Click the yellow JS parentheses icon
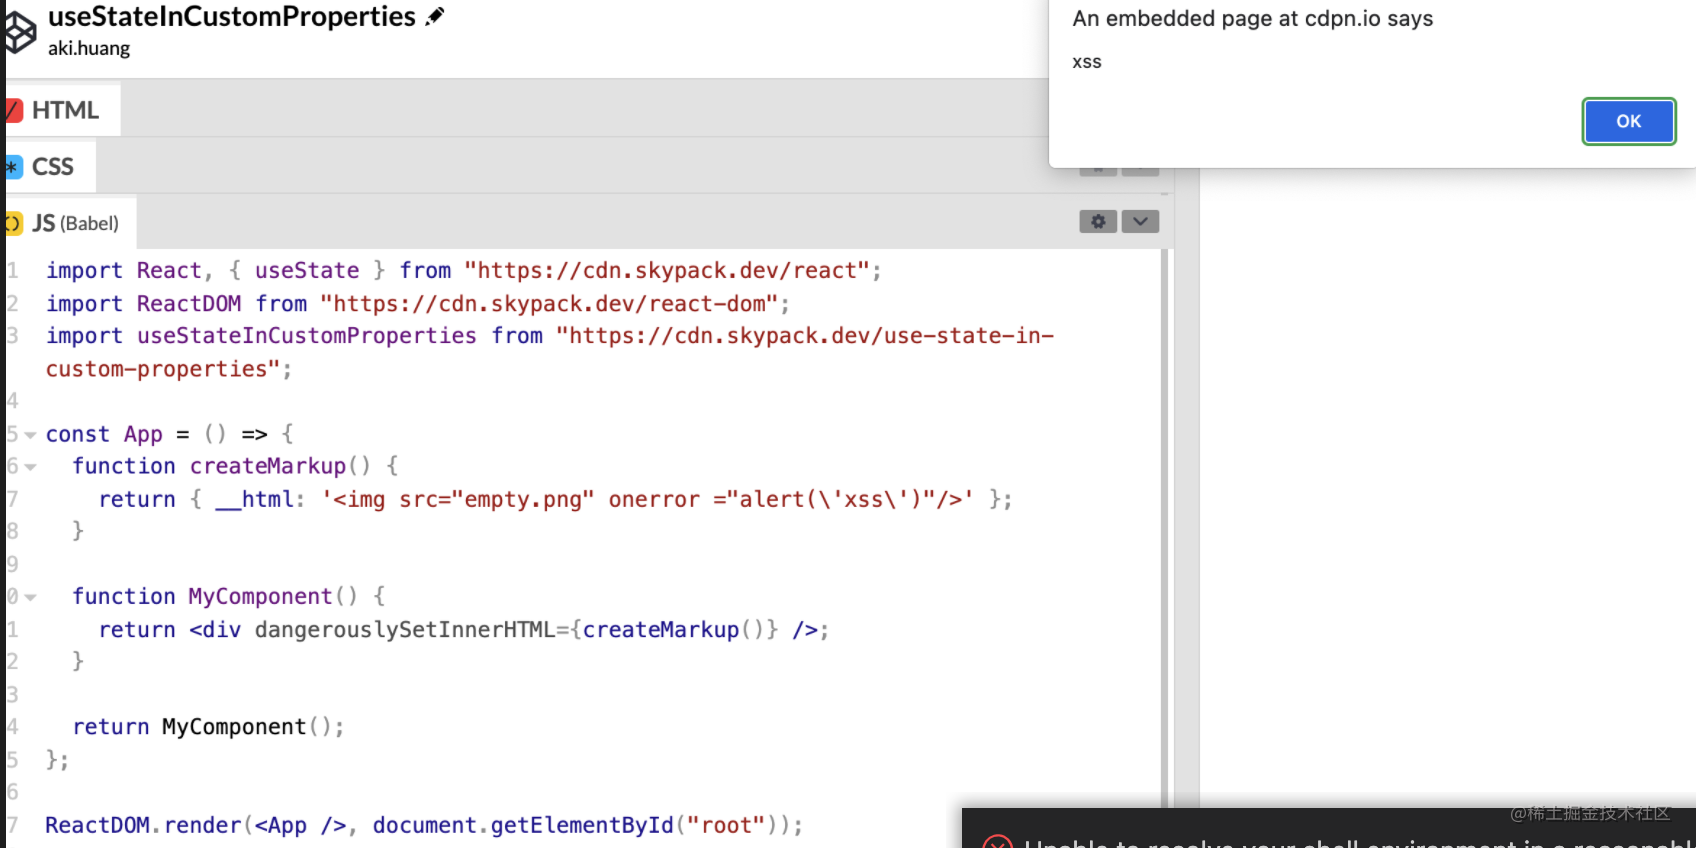This screenshot has height=848, width=1696. (13, 223)
